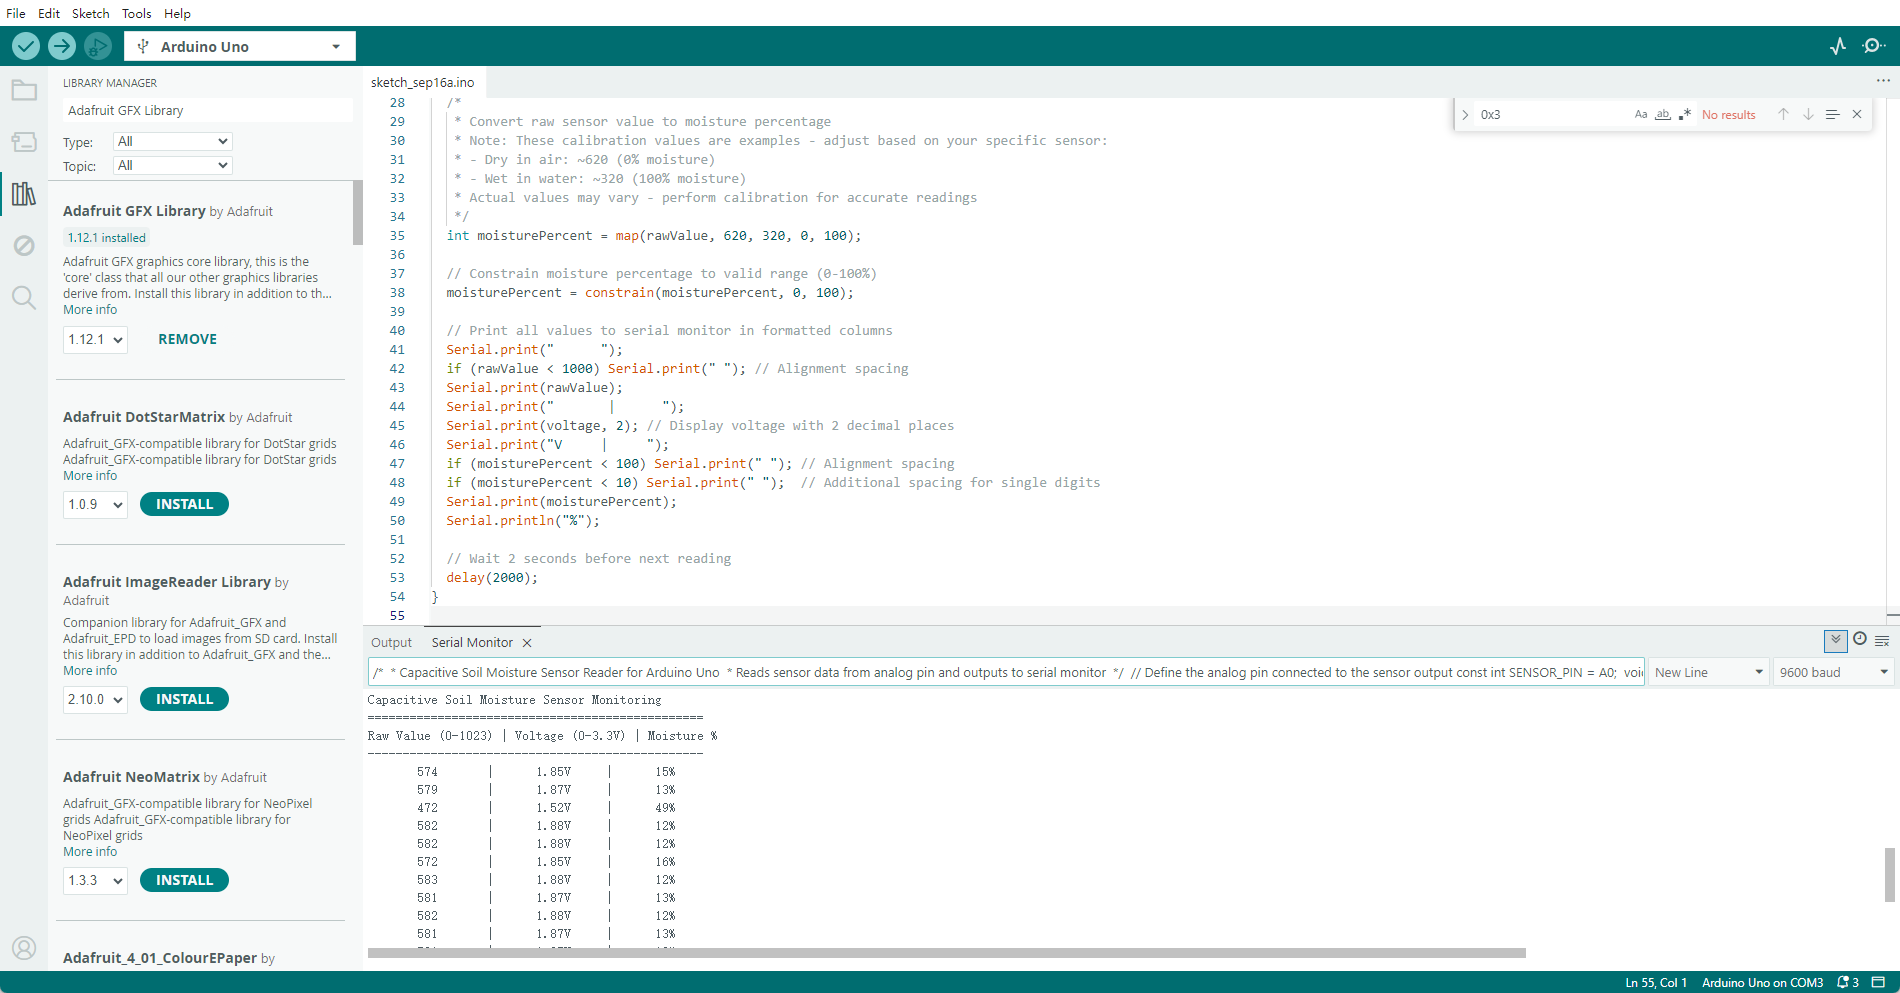Screen dimensions: 1900x993
Task: Click Arduino Uno on COM3 in status bar
Action: point(1762,982)
